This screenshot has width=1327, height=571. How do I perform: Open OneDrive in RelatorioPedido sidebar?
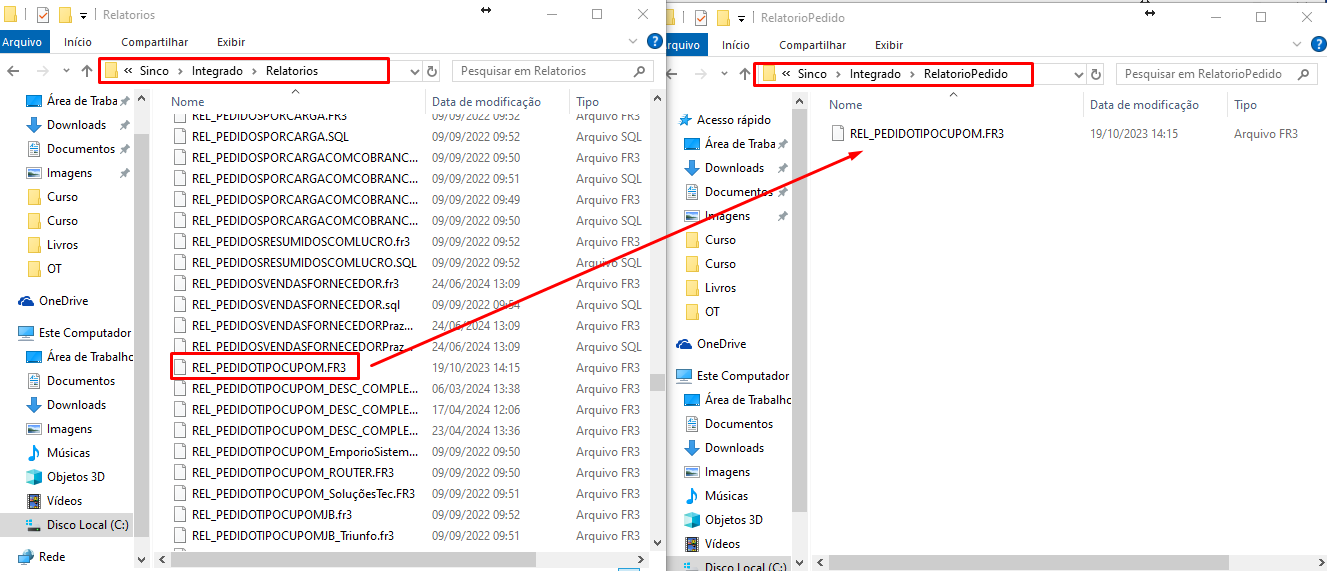coord(721,344)
